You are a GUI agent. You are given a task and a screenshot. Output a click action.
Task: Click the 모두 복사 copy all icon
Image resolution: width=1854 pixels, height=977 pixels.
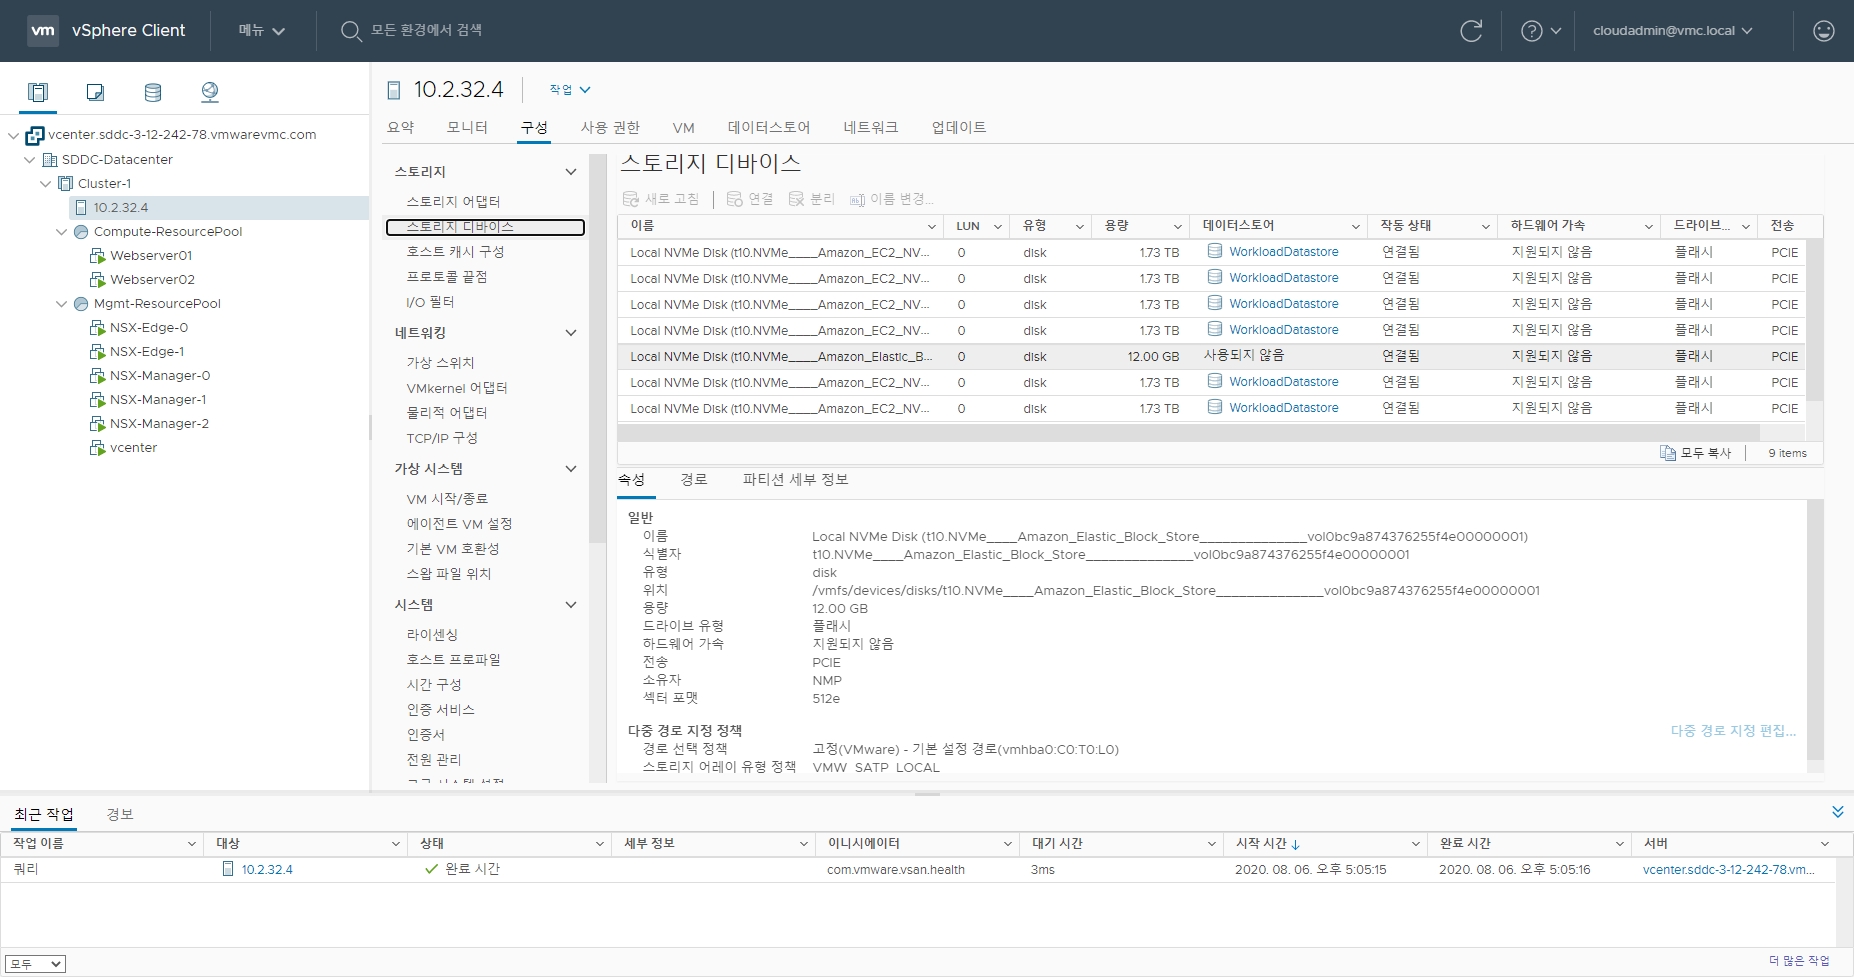(1668, 453)
